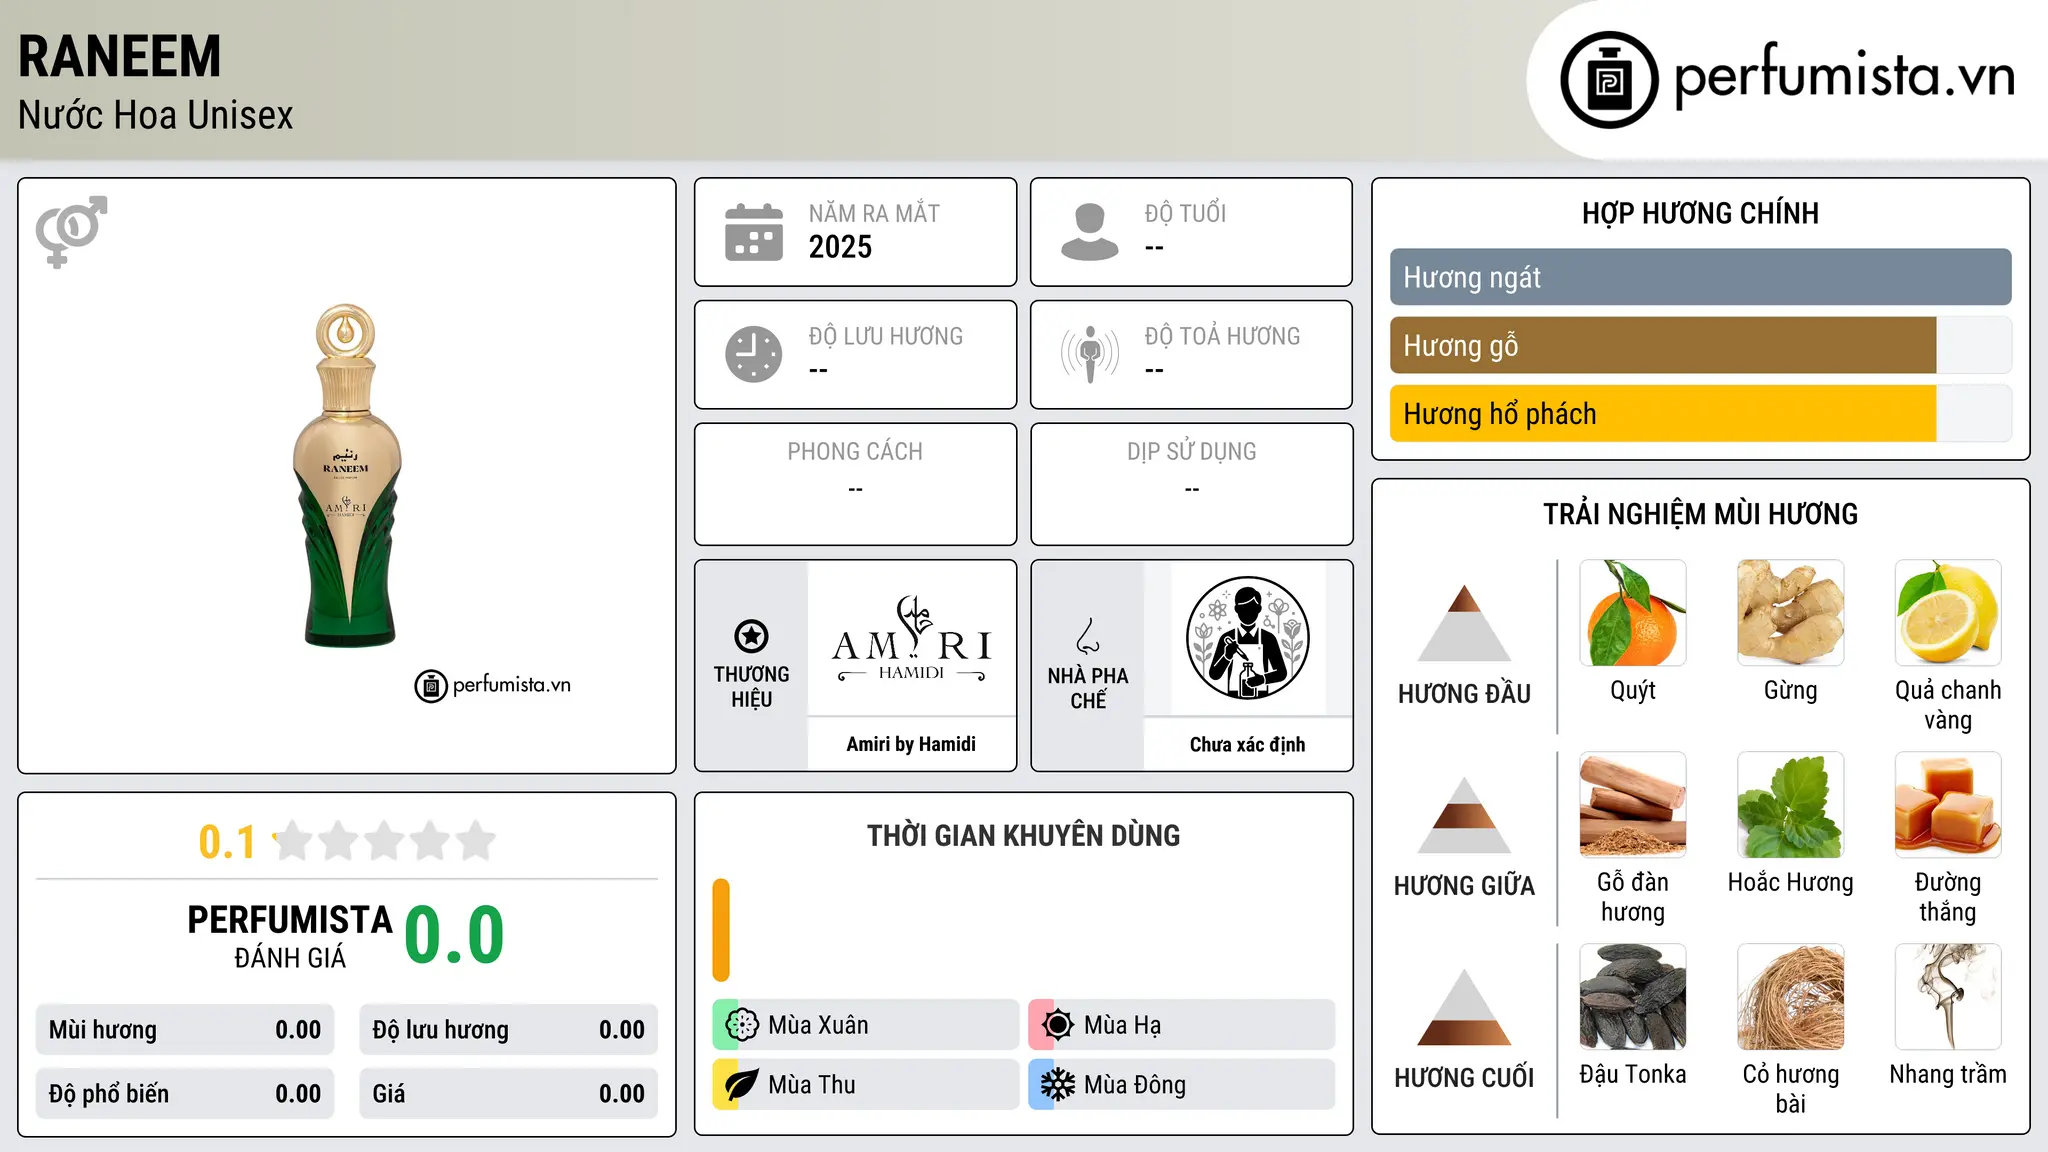Image resolution: width=2048 pixels, height=1152 pixels.
Task: Click the 0.1 star rating value
Action: tap(227, 842)
